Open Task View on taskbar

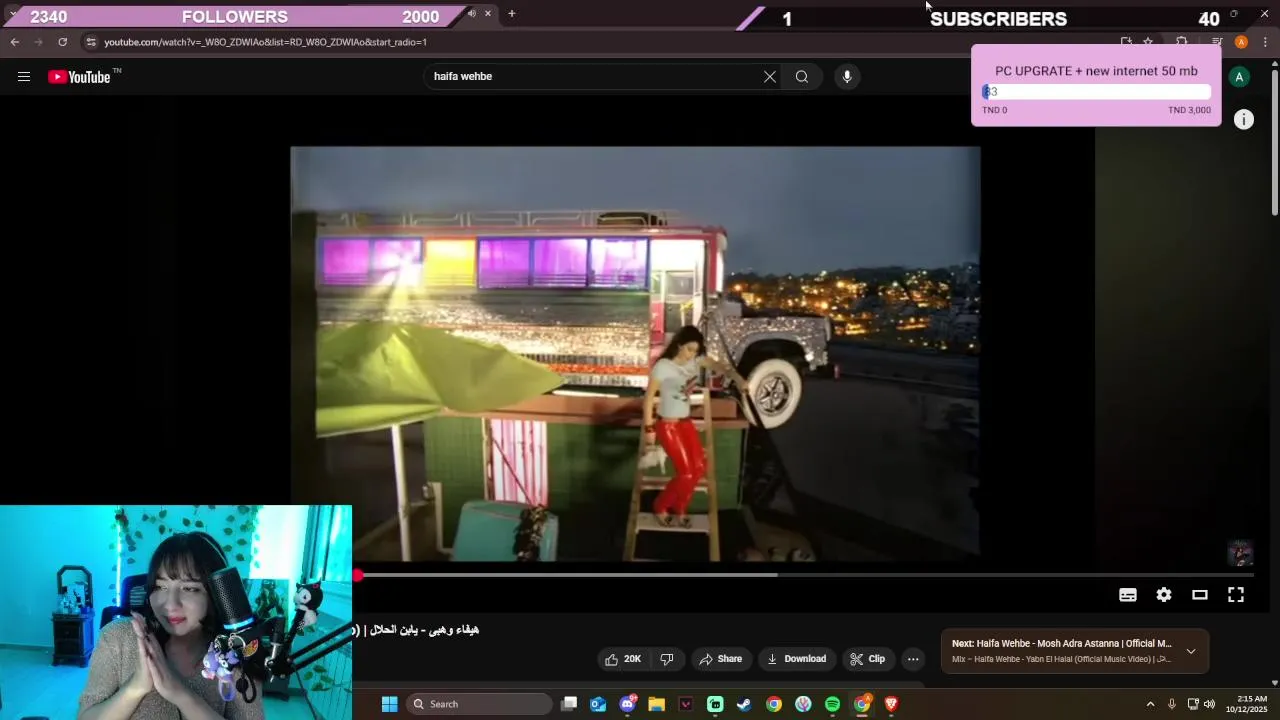point(569,704)
